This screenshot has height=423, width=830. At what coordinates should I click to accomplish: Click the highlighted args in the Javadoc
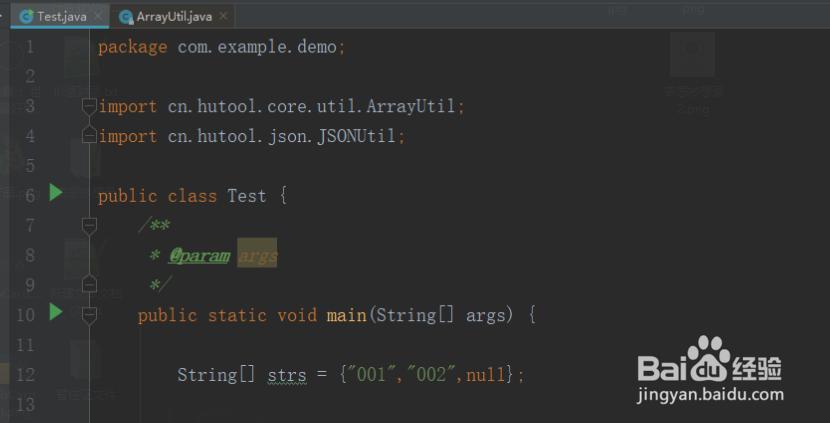tap(258, 256)
